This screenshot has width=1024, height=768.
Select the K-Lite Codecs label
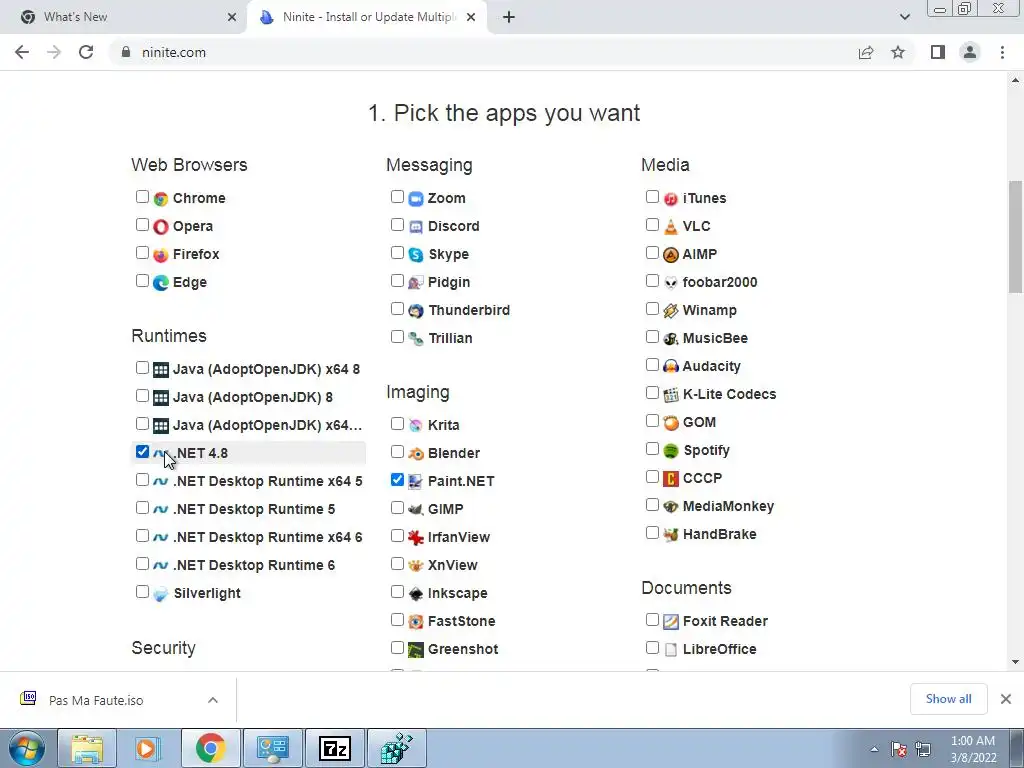(729, 394)
